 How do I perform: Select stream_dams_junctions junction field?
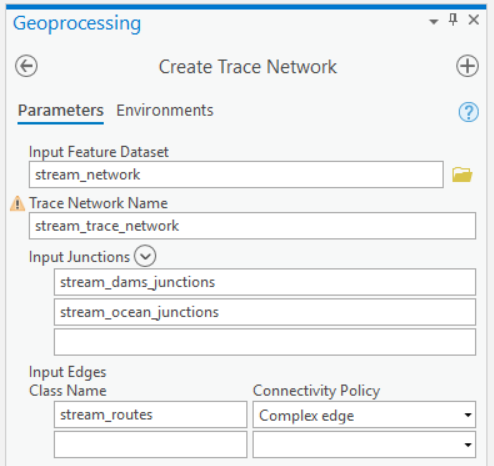[x=265, y=282]
